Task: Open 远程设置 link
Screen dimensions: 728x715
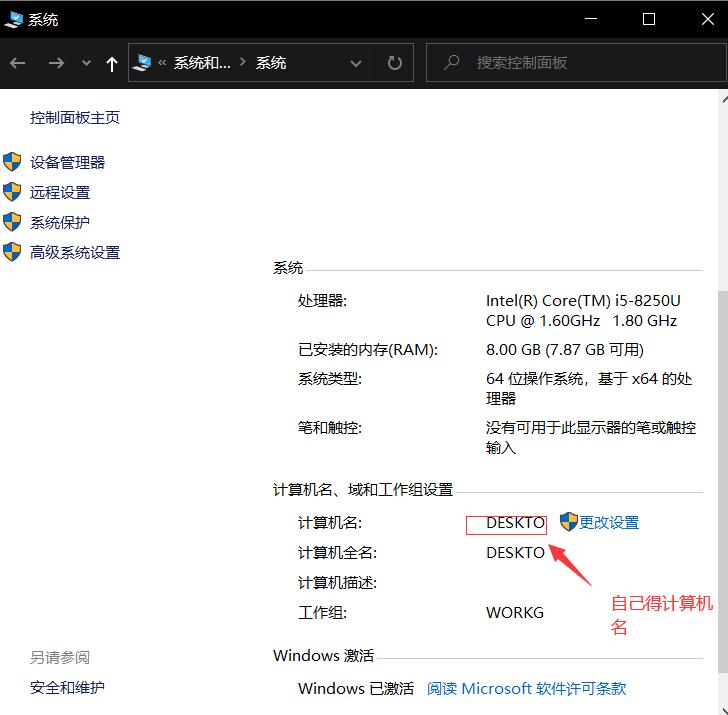Action: tap(60, 193)
